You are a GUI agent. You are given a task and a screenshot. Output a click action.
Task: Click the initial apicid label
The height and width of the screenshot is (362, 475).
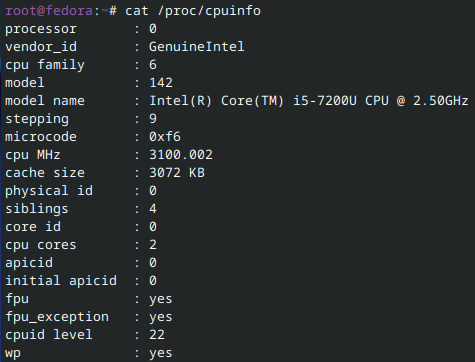(x=61, y=281)
